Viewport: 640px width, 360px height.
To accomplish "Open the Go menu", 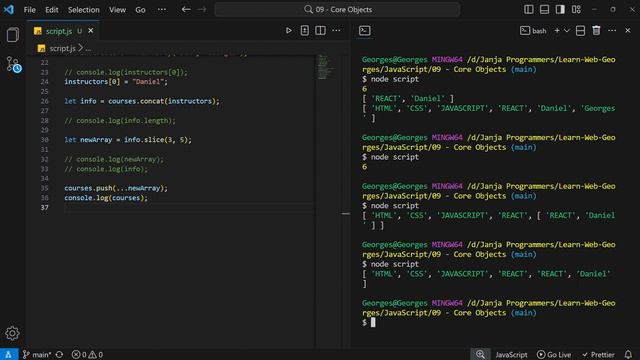I will click(140, 9).
